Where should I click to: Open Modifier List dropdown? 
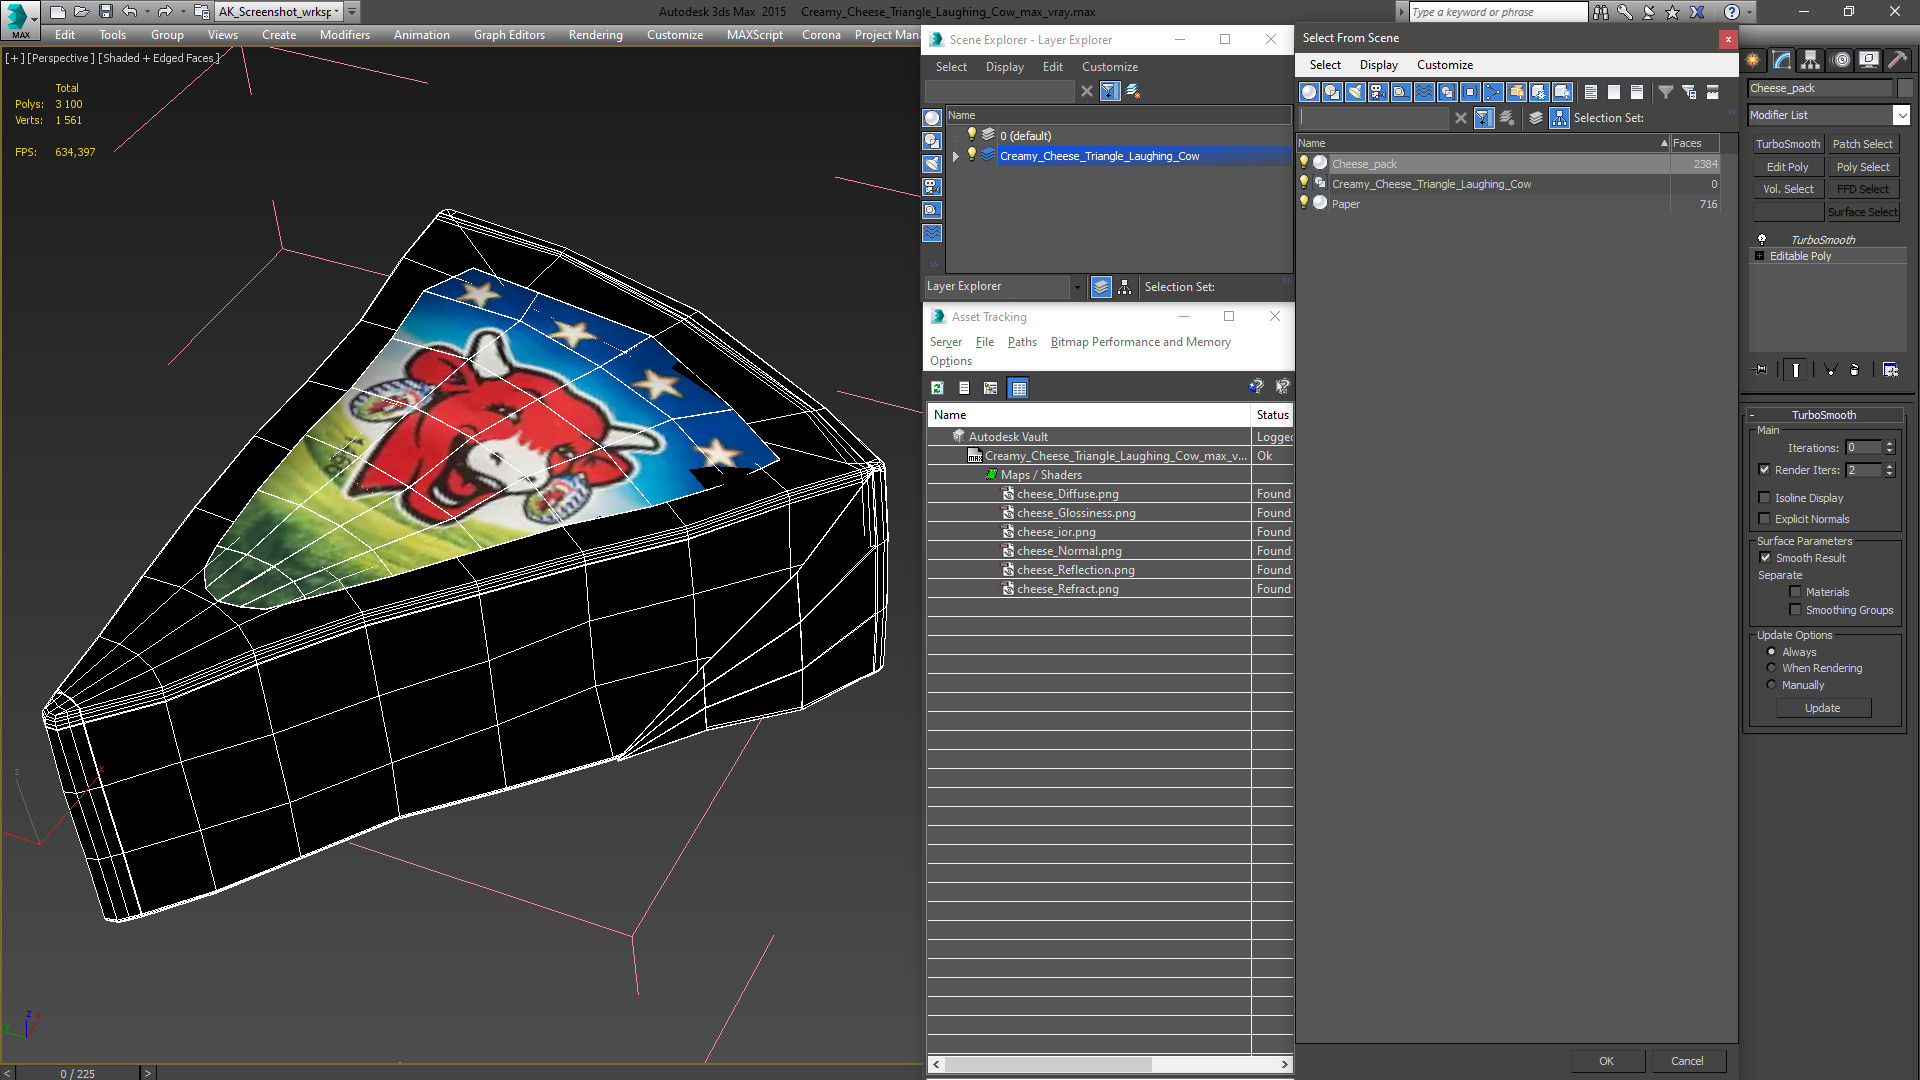(x=1902, y=115)
